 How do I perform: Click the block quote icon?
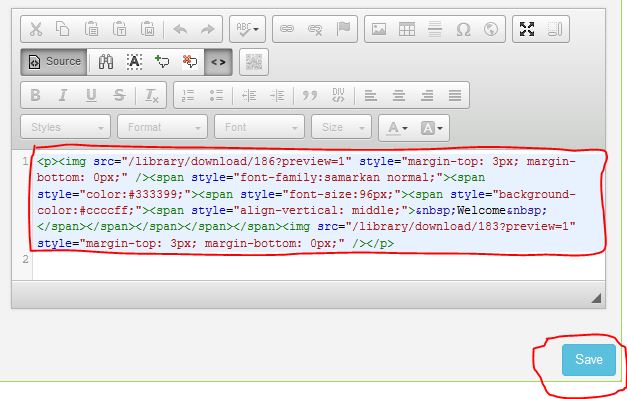310,95
